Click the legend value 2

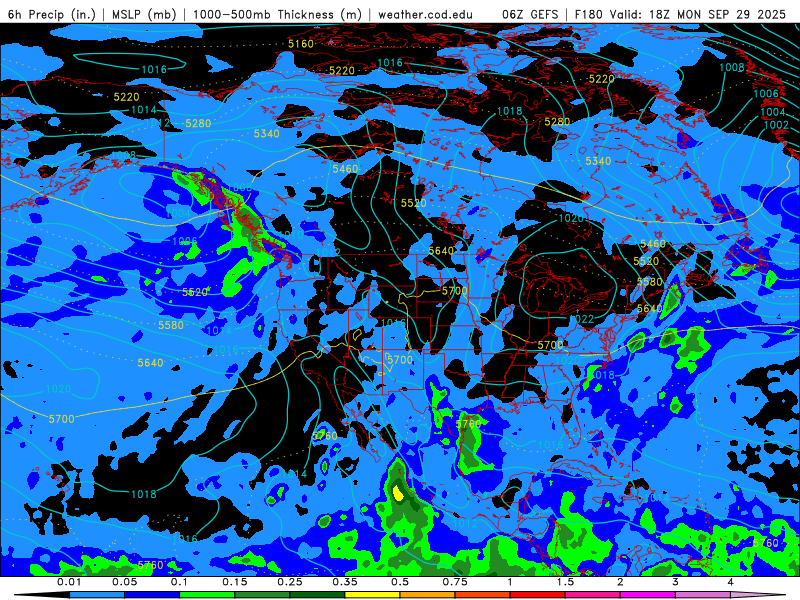620,582
